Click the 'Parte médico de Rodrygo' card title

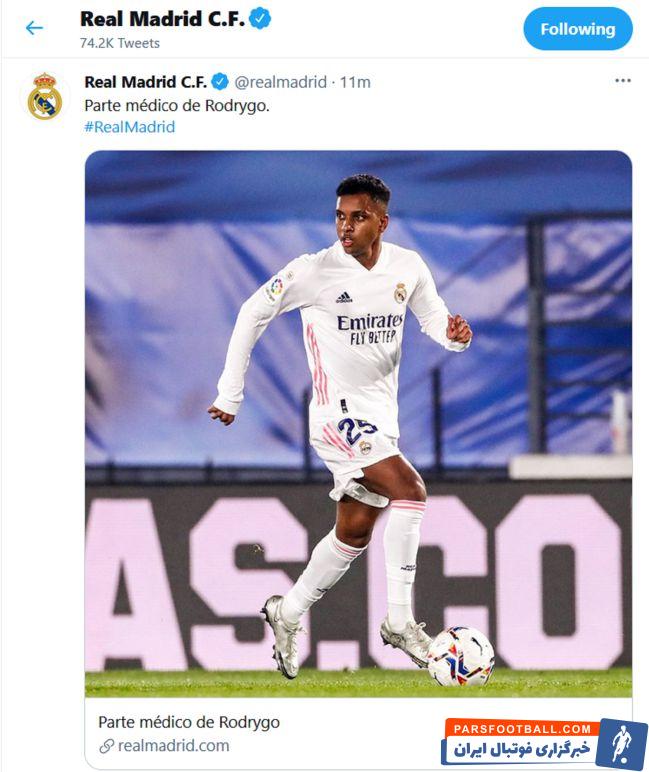(189, 722)
